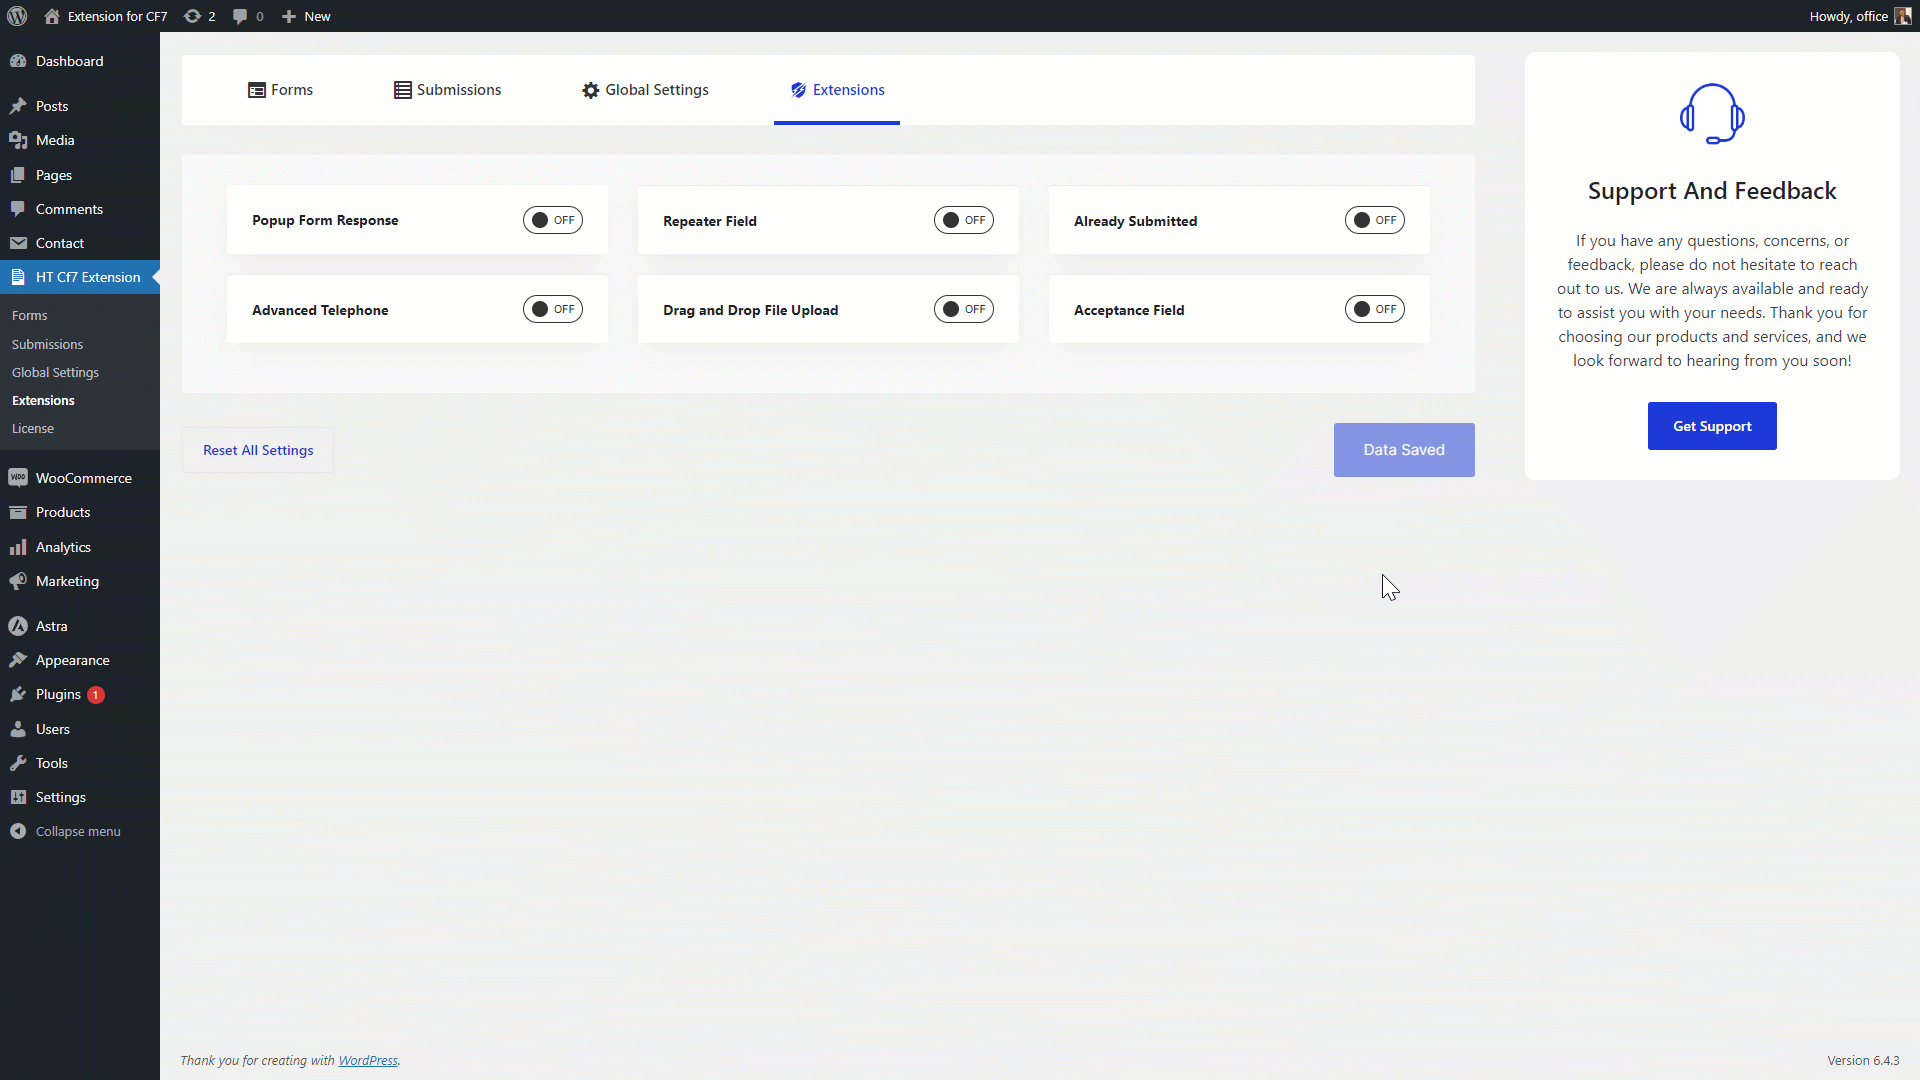Open the Submissions tab

[447, 90]
